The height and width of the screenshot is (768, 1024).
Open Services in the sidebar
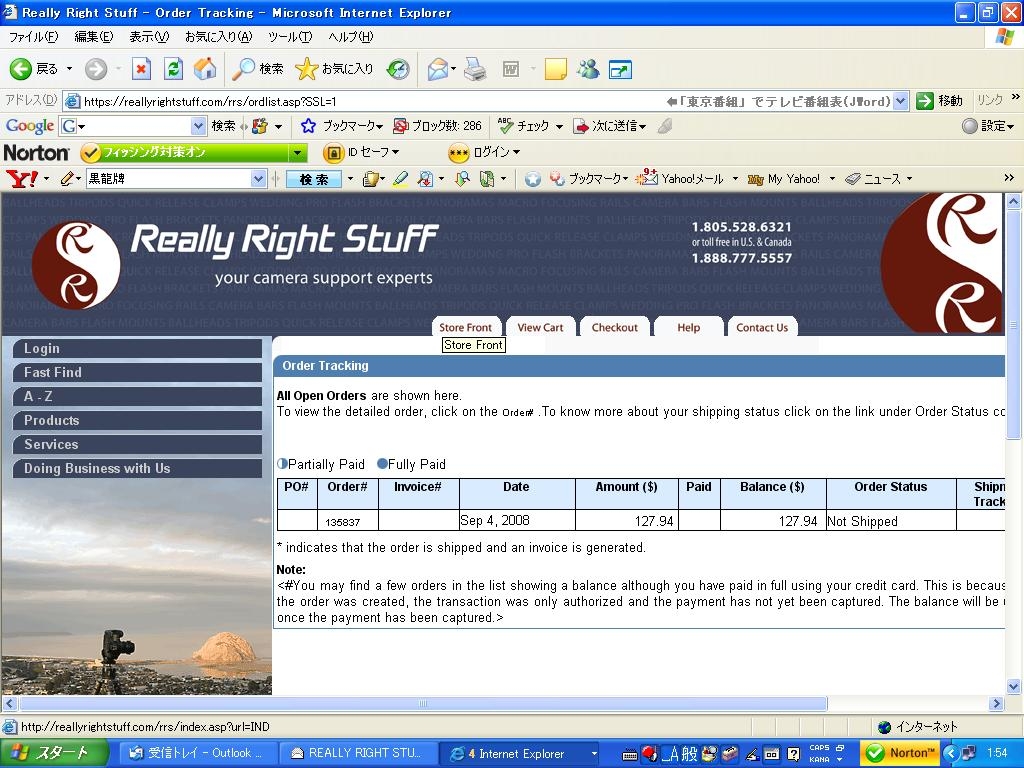coord(138,444)
